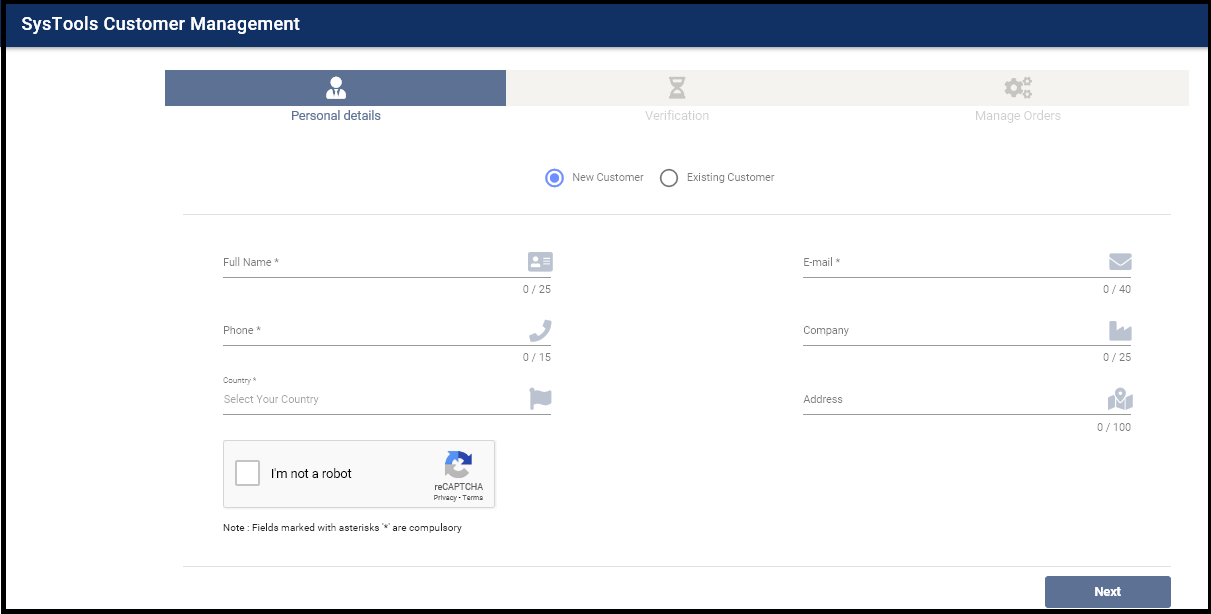This screenshot has height=614, width=1211.
Task: Switch to the Manage Orders tab
Action: point(1017,95)
